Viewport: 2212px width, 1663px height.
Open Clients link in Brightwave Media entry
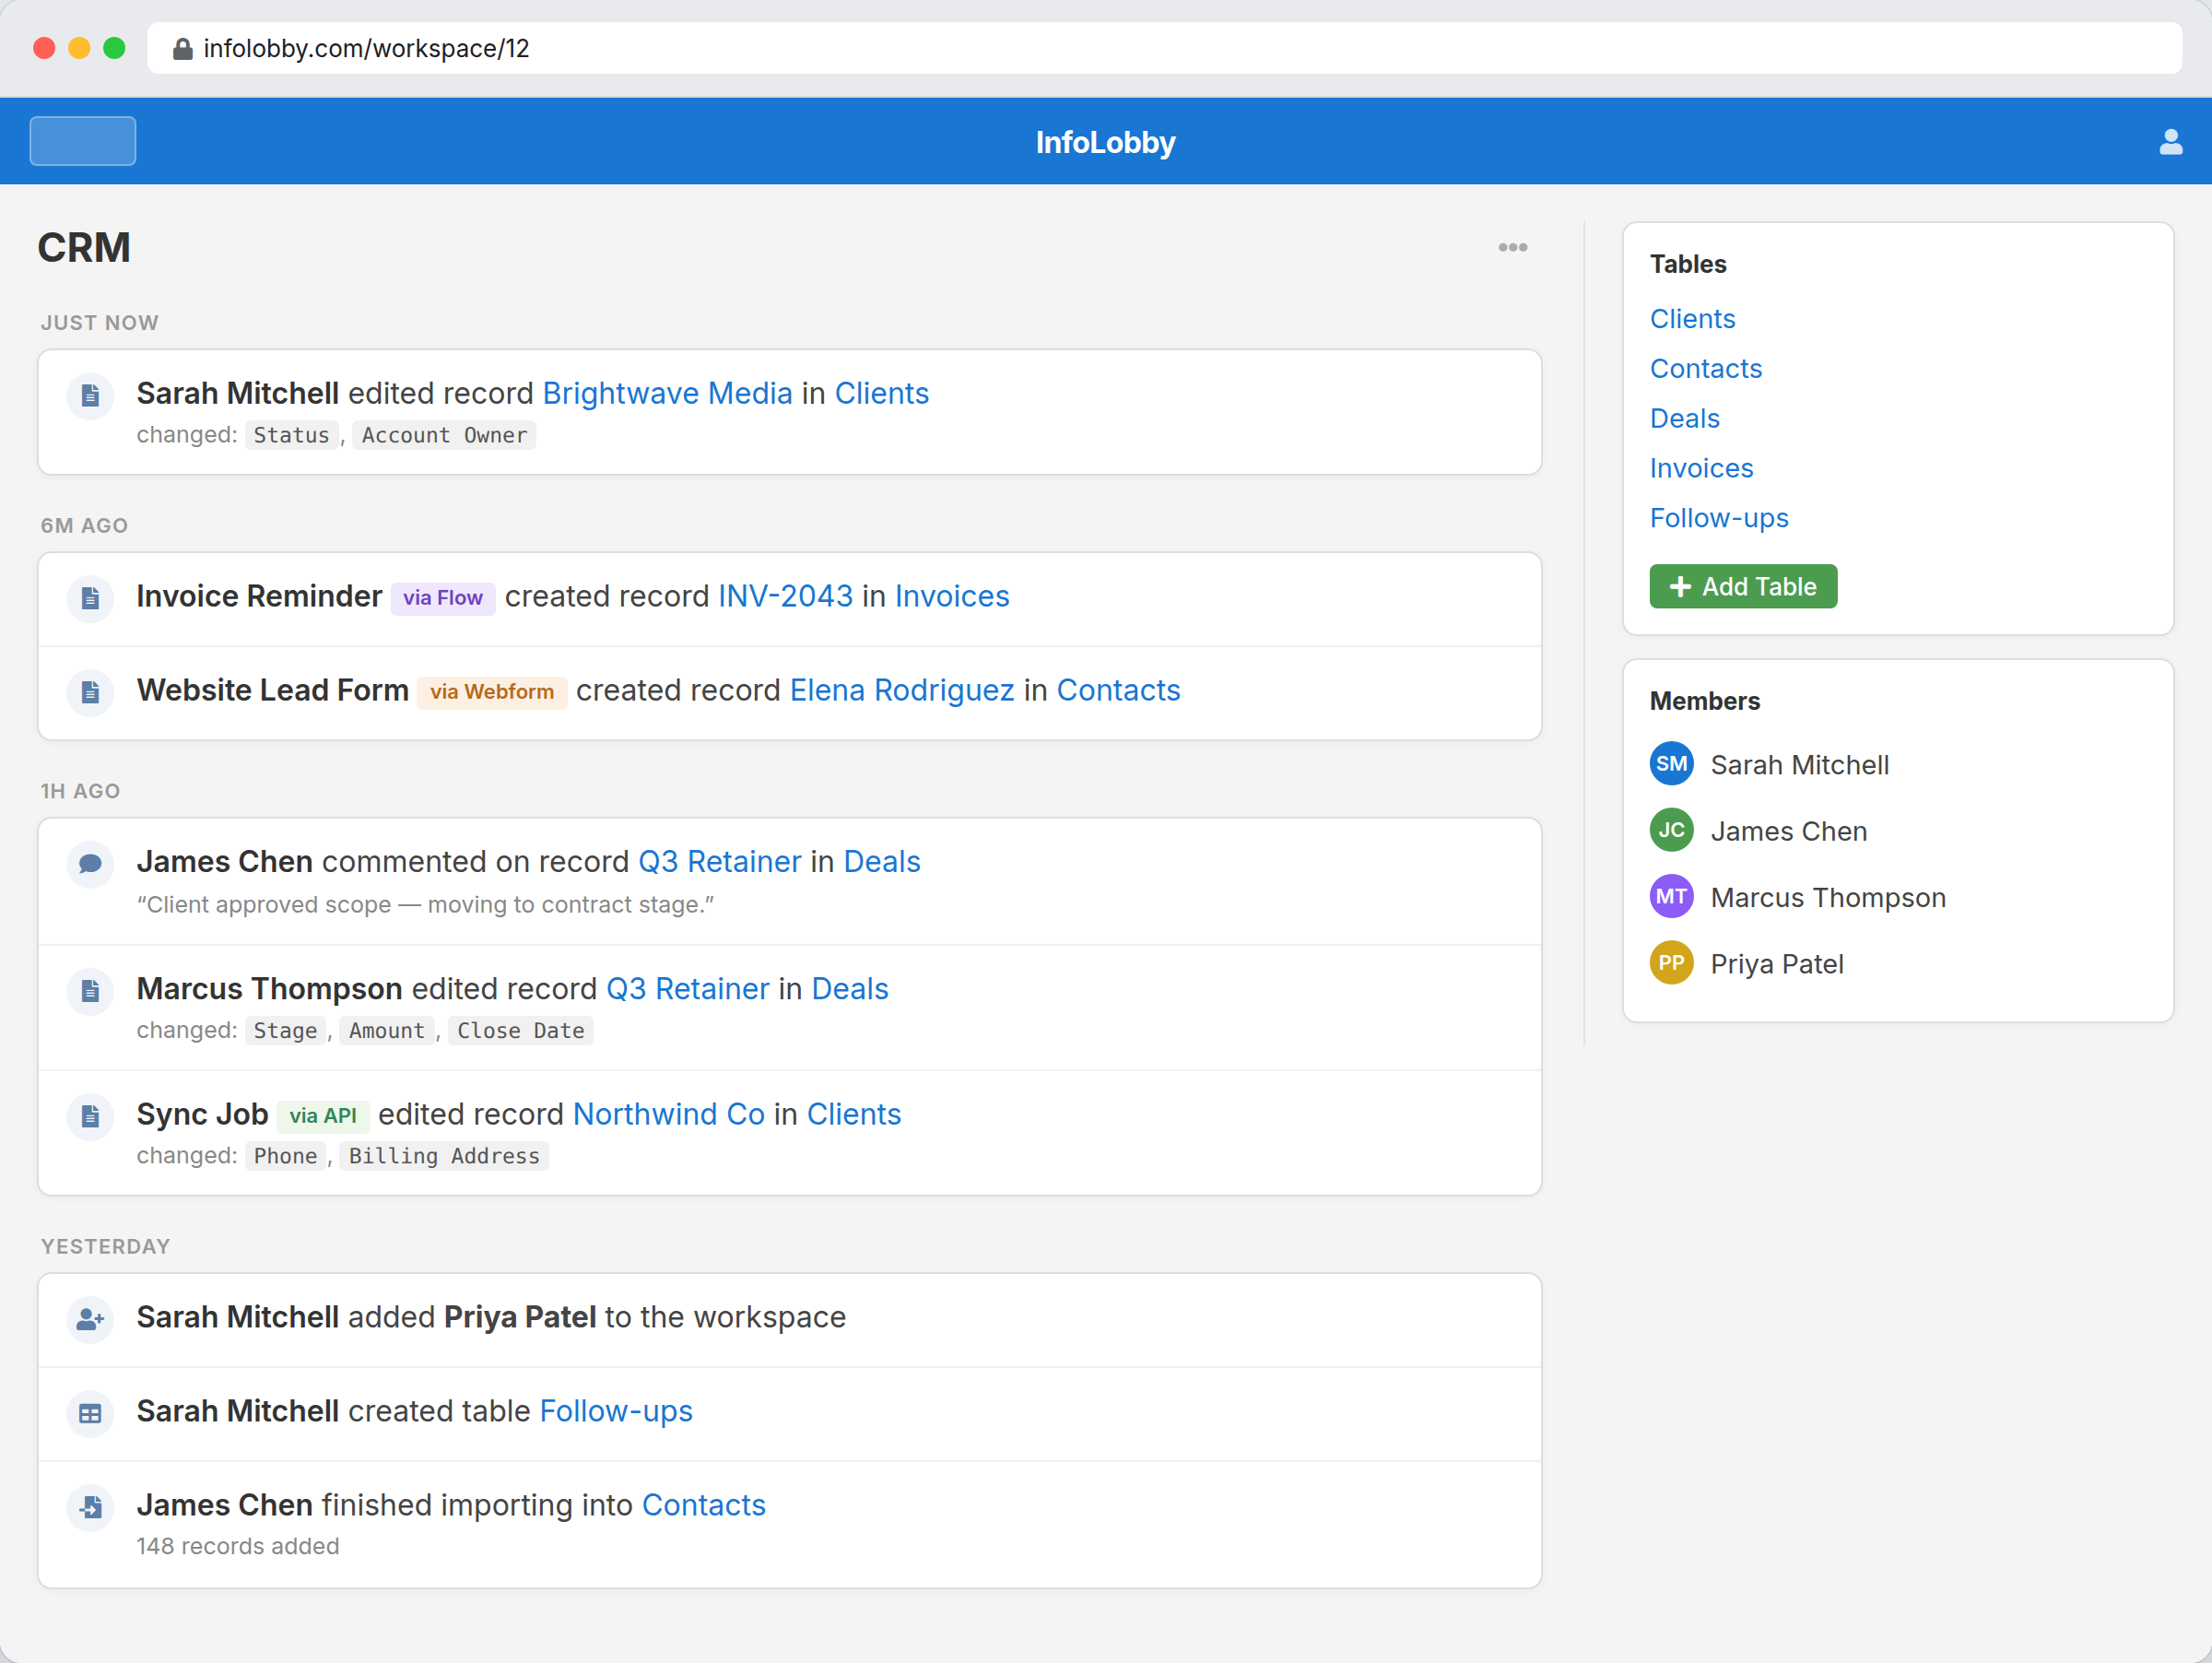(881, 394)
